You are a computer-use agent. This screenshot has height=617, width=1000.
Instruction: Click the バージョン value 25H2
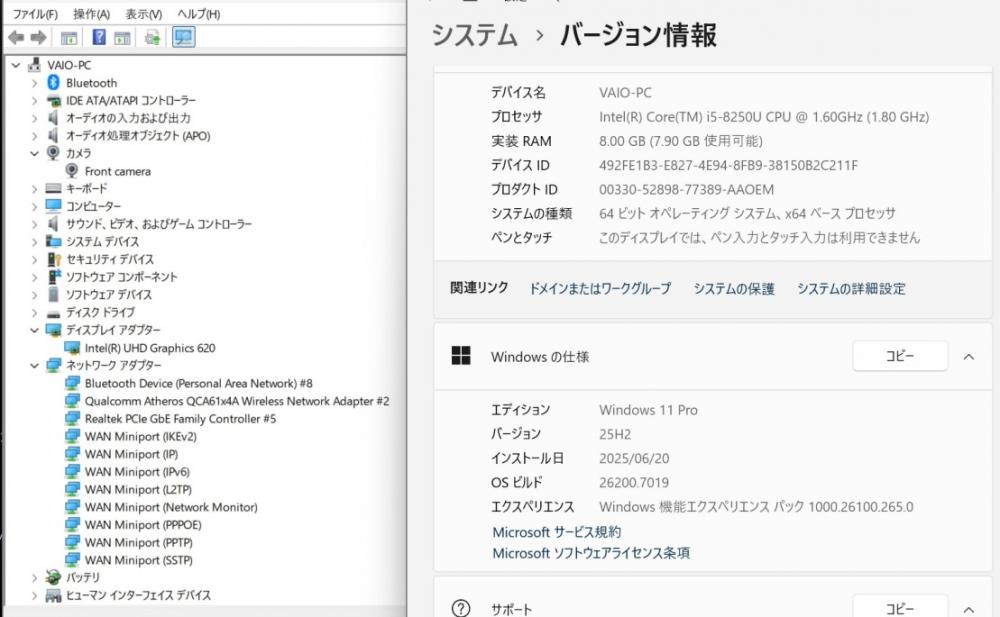[x=615, y=434]
